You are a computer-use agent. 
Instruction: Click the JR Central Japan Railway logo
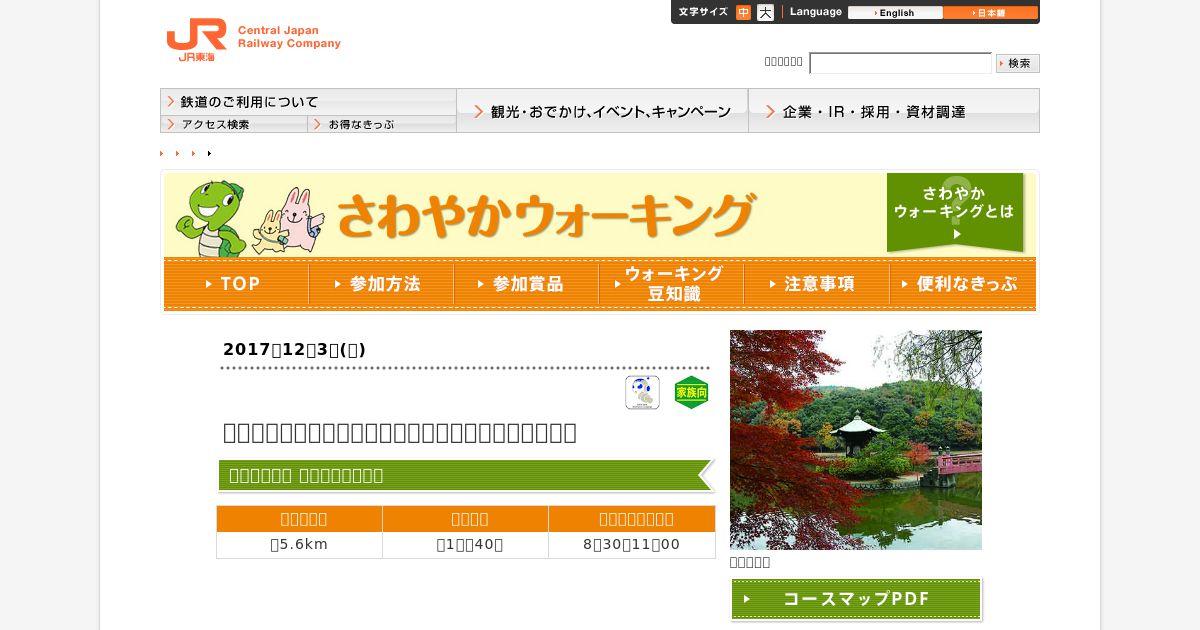point(253,40)
